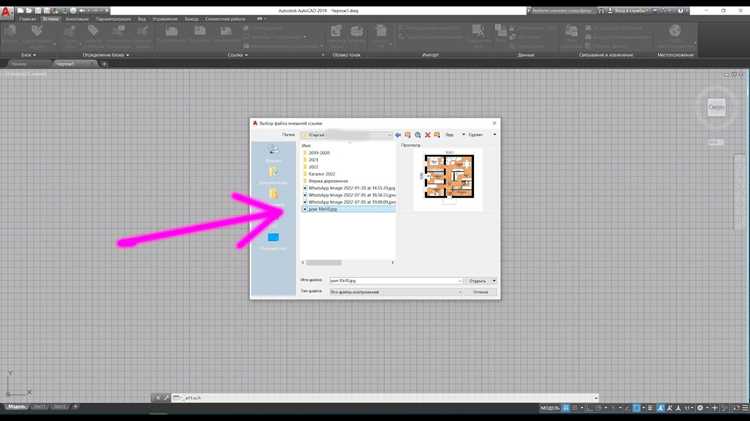This screenshot has height=421, width=750.
Task: Expand the Ссылка ribbon panel
Action: coord(237,55)
